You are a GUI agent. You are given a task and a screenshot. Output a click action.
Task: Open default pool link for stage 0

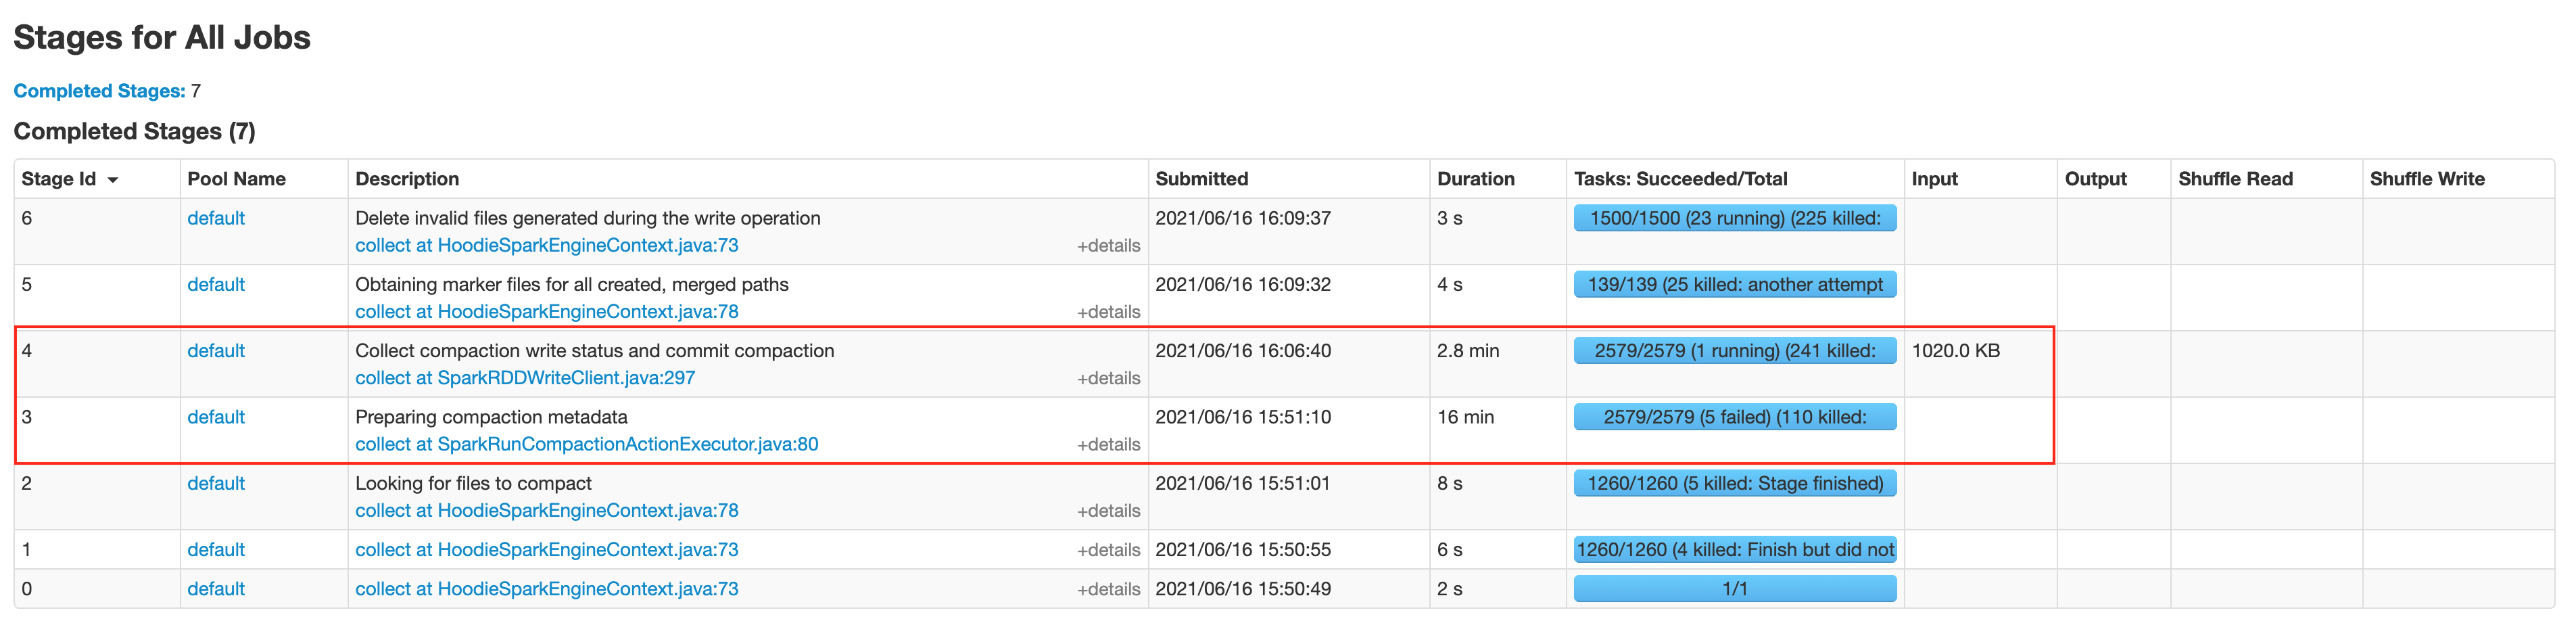216,589
